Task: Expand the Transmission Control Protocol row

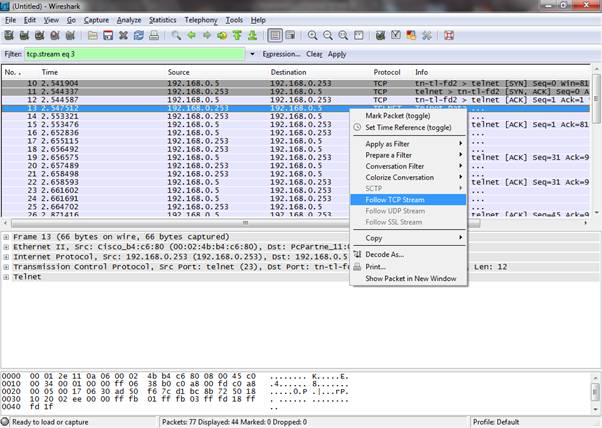Action: [x=7, y=266]
